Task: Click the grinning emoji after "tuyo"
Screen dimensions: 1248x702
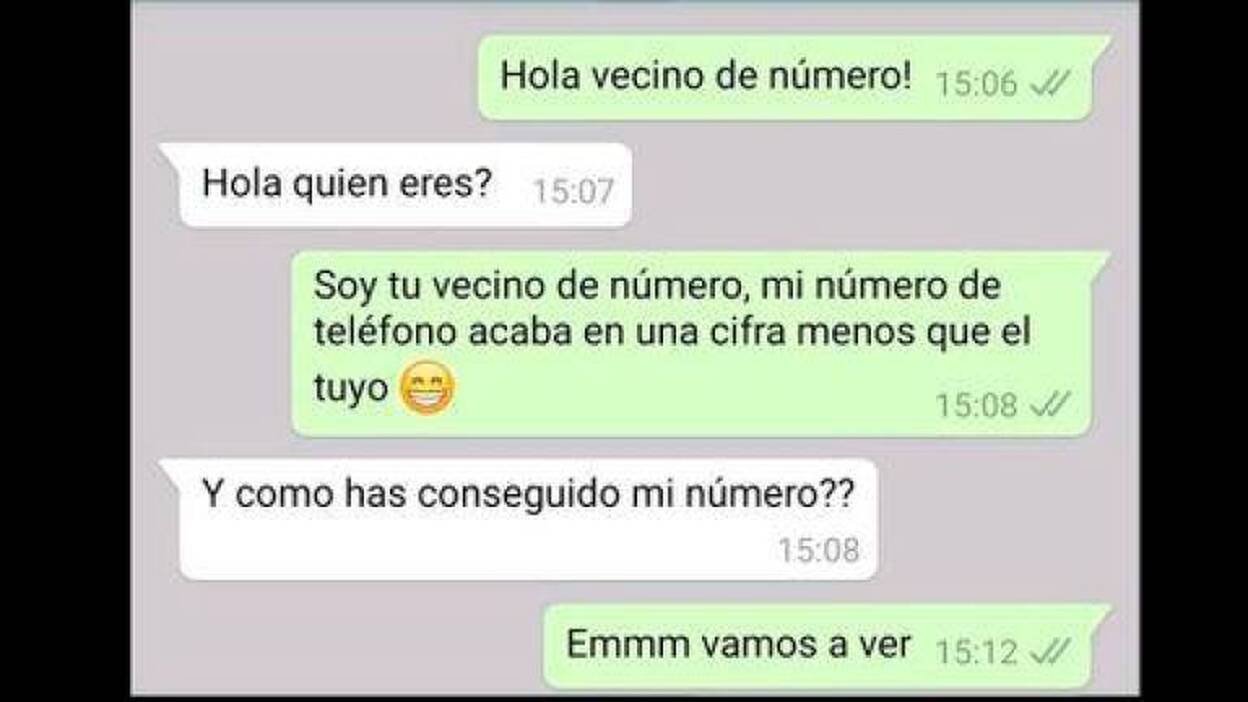Action: point(428,389)
